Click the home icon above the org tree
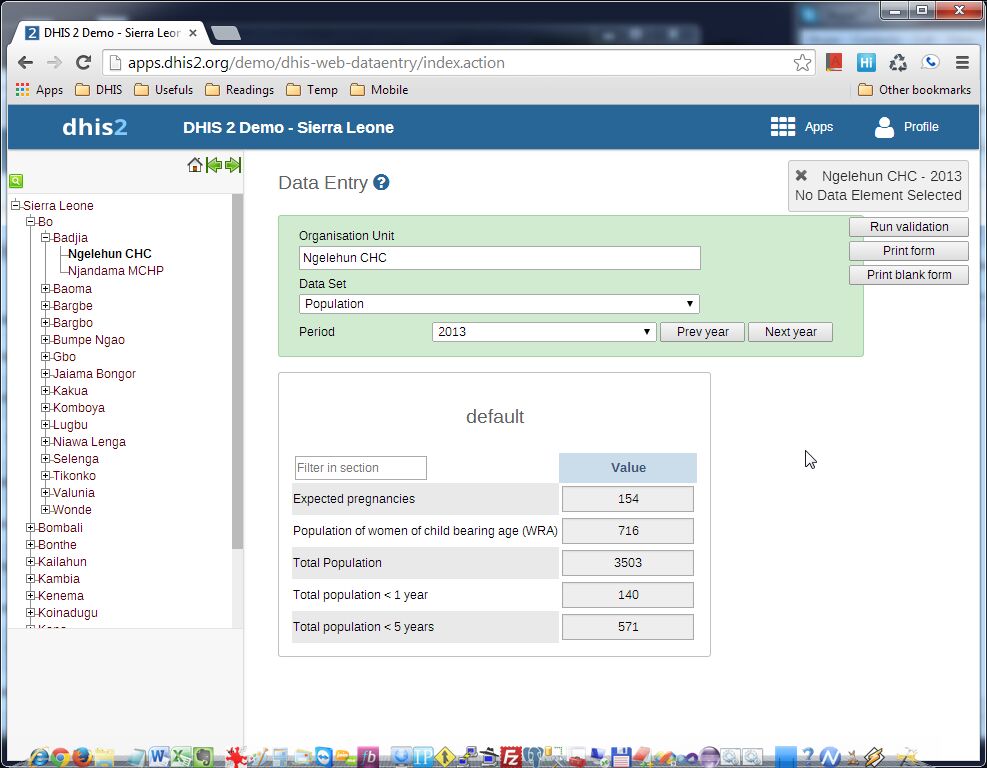The image size is (987, 768). coord(195,165)
